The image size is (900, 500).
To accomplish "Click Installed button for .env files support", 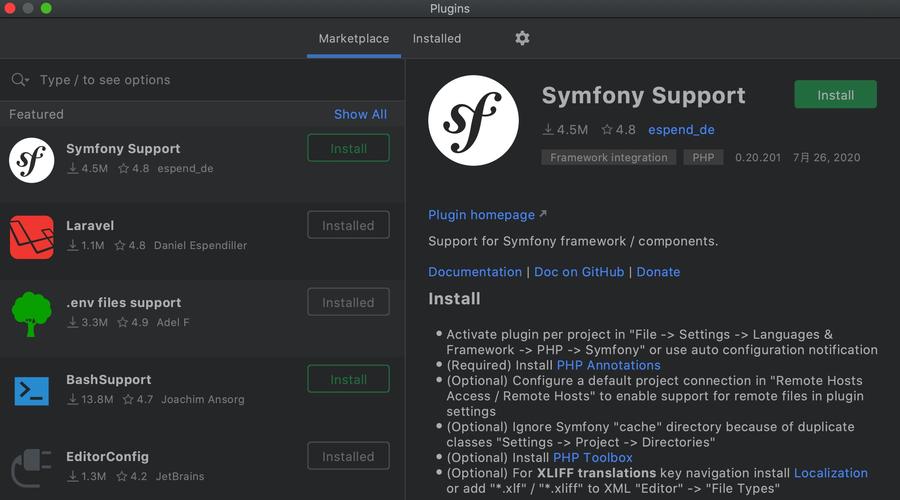I will pyautogui.click(x=348, y=302).
